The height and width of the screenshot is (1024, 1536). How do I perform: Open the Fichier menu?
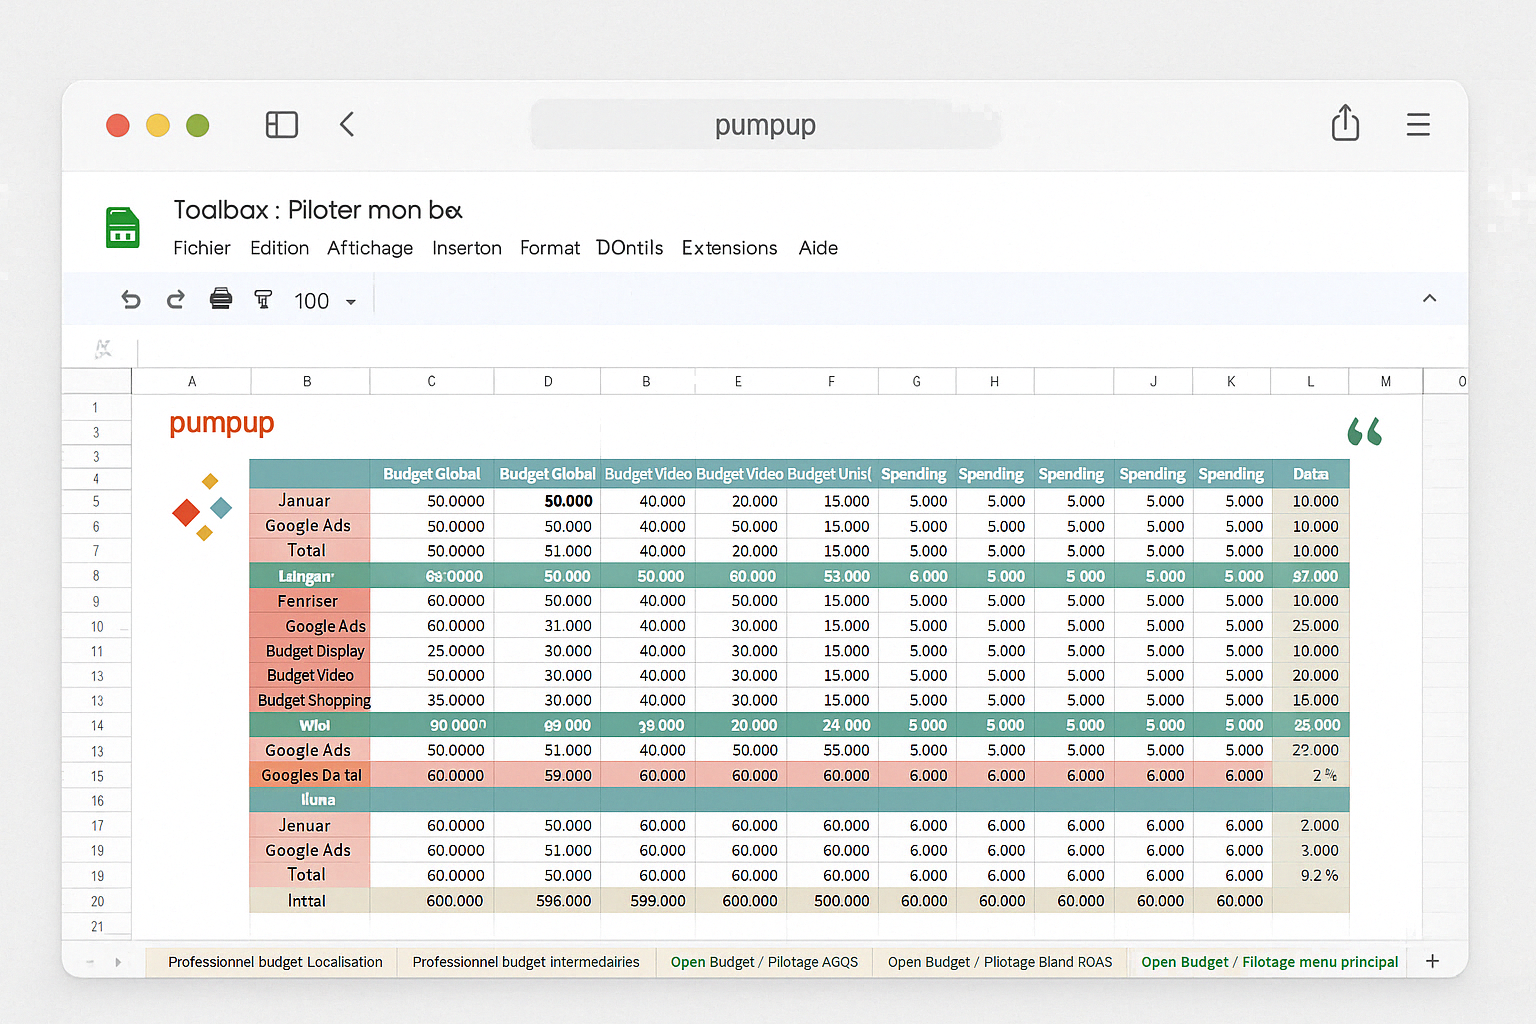click(x=202, y=248)
